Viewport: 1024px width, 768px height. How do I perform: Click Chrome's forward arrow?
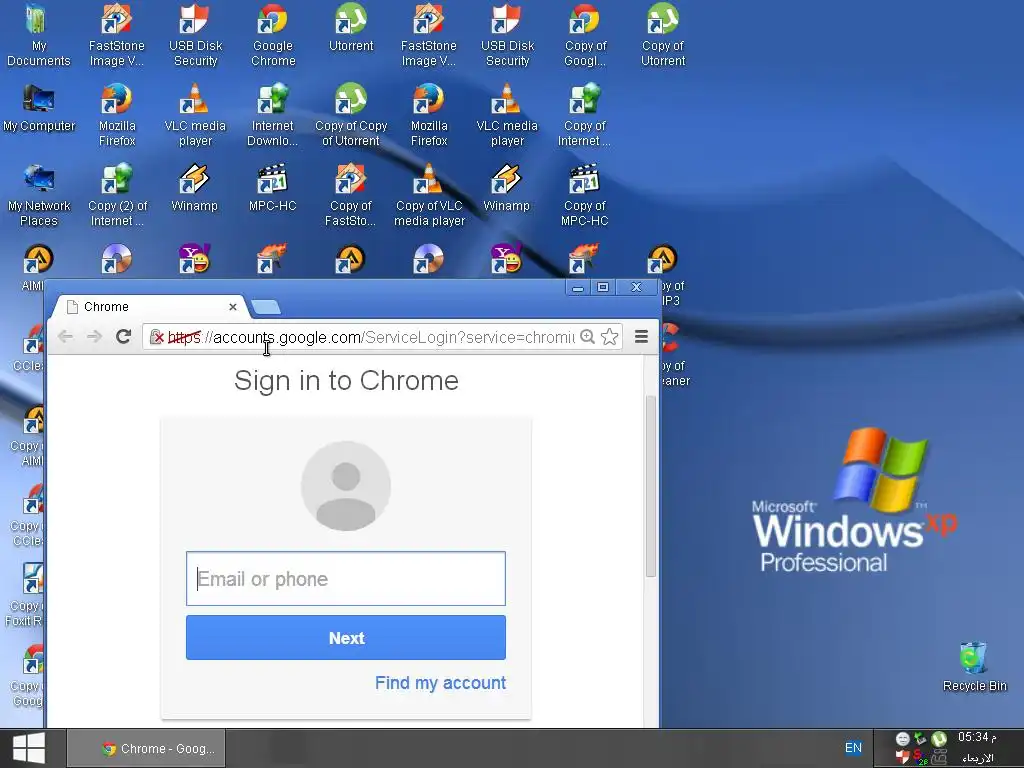95,336
